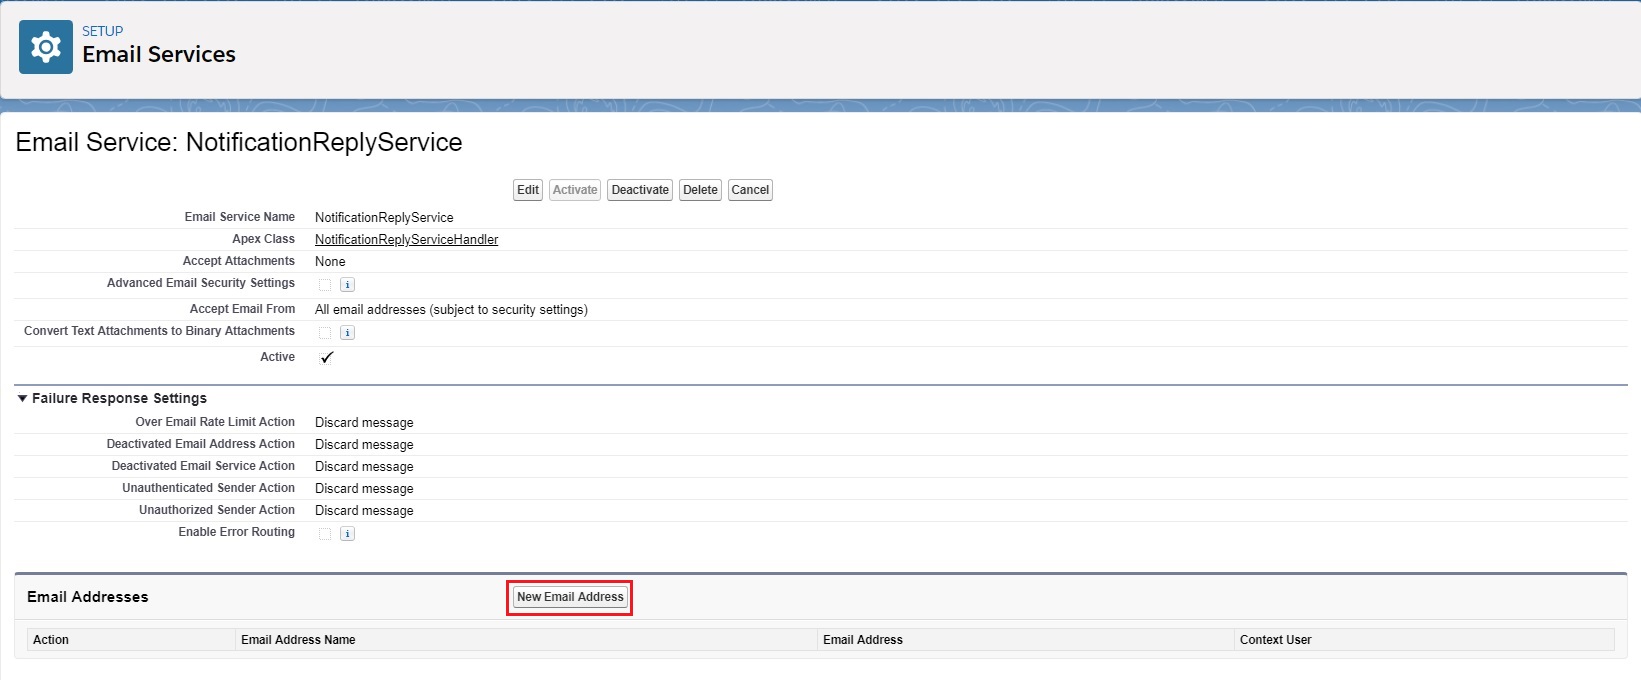Open info icon beside Enable Error Routing
The height and width of the screenshot is (680, 1641).
[347, 534]
